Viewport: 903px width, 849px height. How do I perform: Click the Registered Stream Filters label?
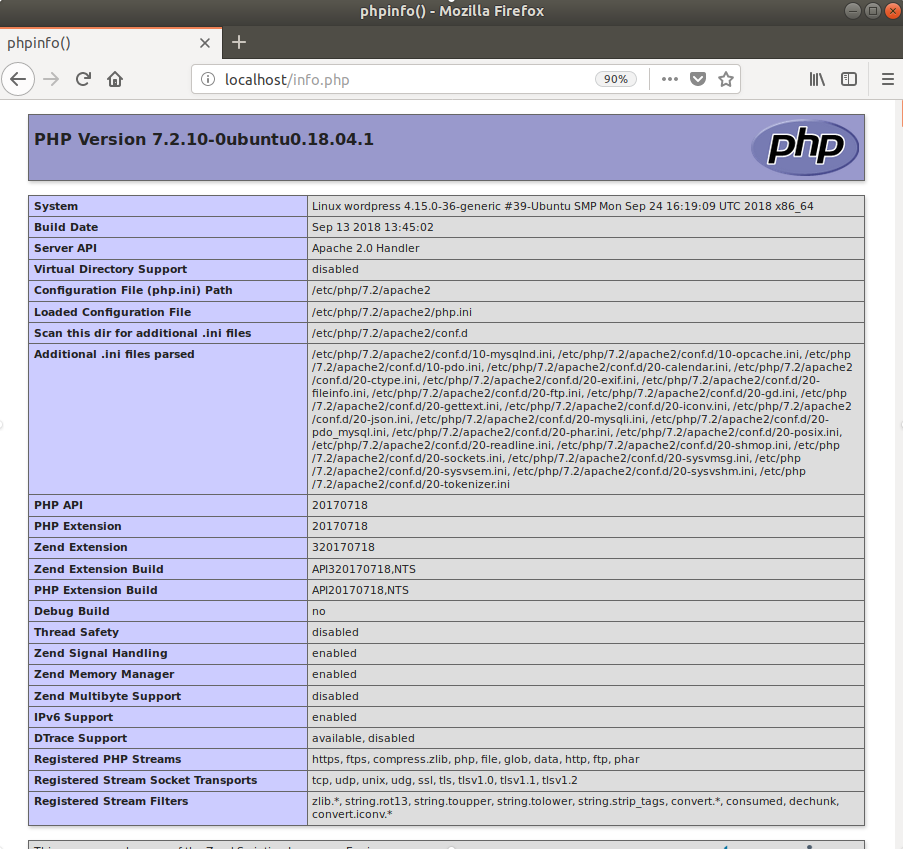(111, 801)
